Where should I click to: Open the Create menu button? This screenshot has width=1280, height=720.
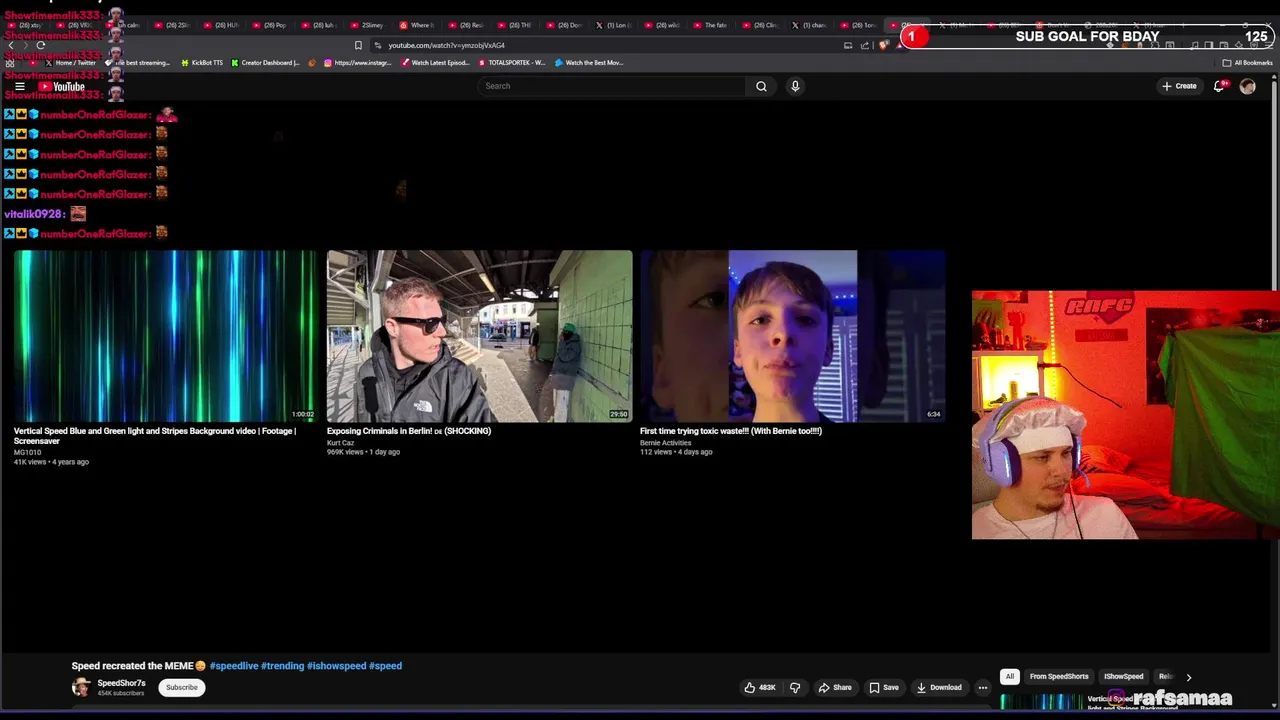coord(1179,86)
